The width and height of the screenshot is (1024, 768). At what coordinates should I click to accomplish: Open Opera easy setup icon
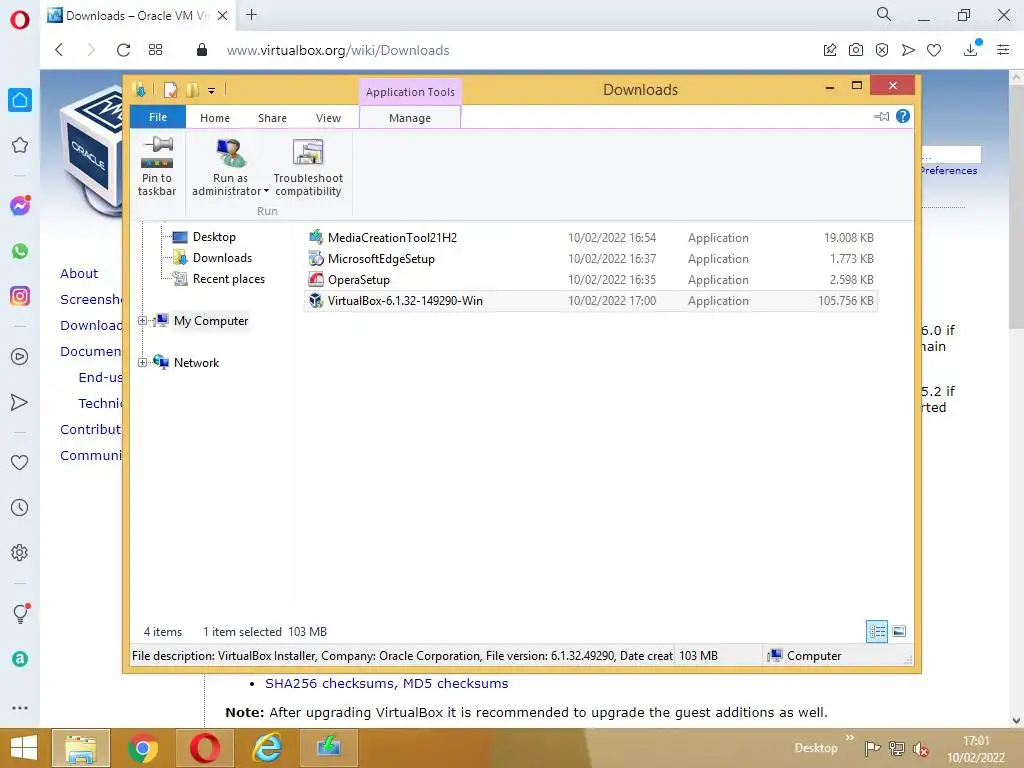pos(1003,50)
